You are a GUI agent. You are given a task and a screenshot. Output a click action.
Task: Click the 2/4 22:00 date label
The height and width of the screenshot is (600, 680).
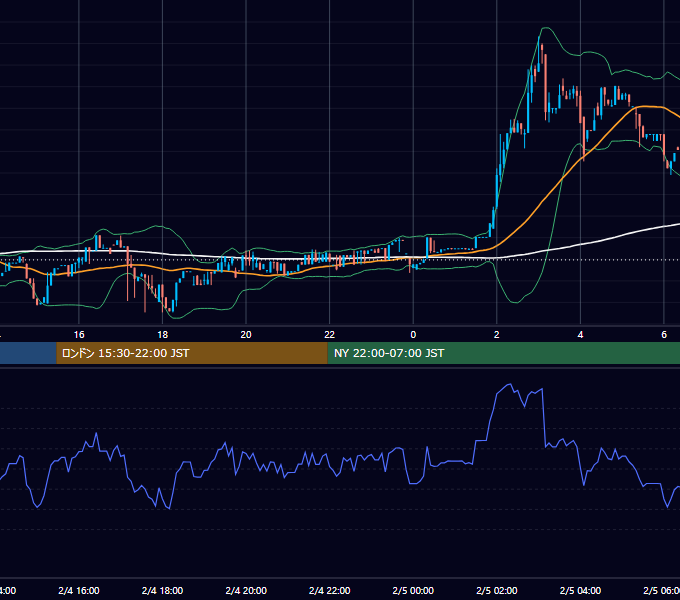330,590
